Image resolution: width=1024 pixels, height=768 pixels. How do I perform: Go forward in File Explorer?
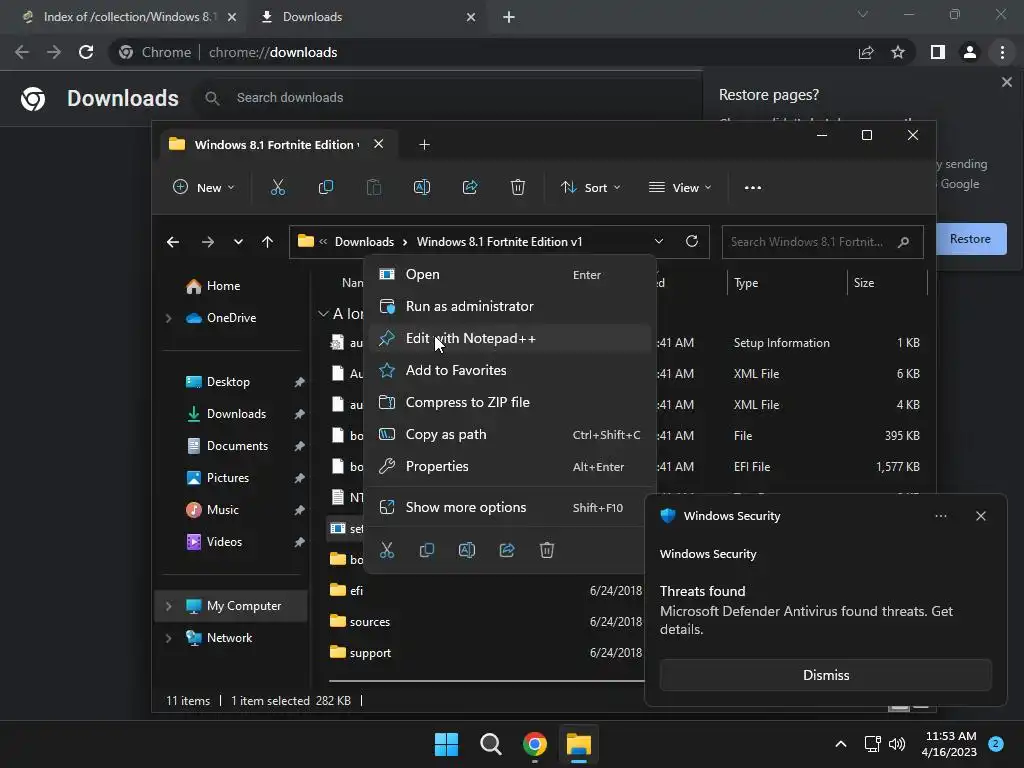pos(208,242)
